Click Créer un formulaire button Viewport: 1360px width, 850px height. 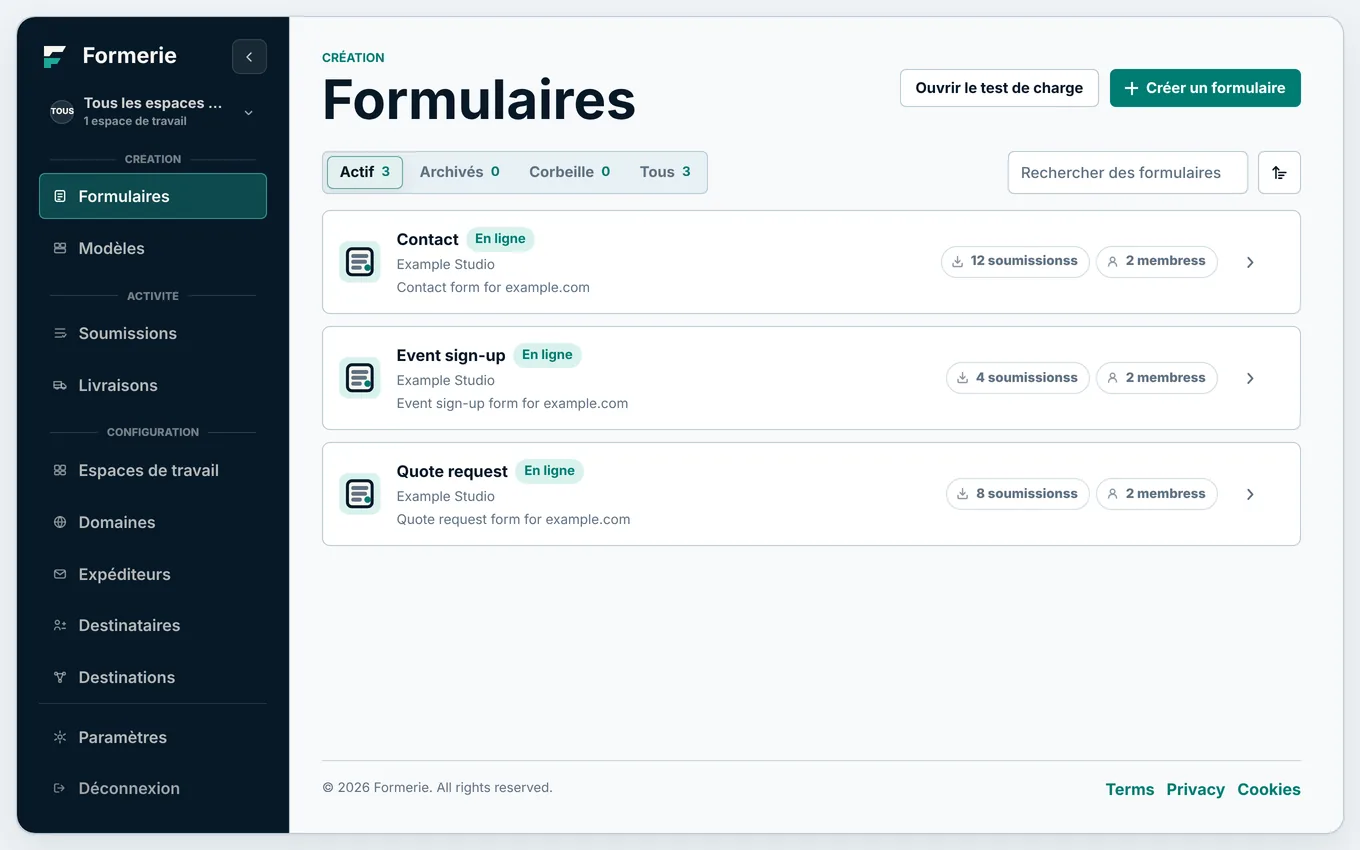(x=1205, y=88)
